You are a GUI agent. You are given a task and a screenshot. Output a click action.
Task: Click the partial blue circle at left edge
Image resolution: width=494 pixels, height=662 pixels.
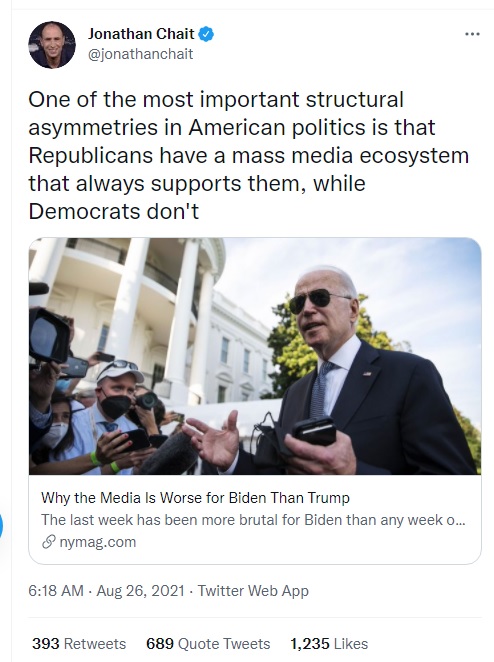pos(1,526)
